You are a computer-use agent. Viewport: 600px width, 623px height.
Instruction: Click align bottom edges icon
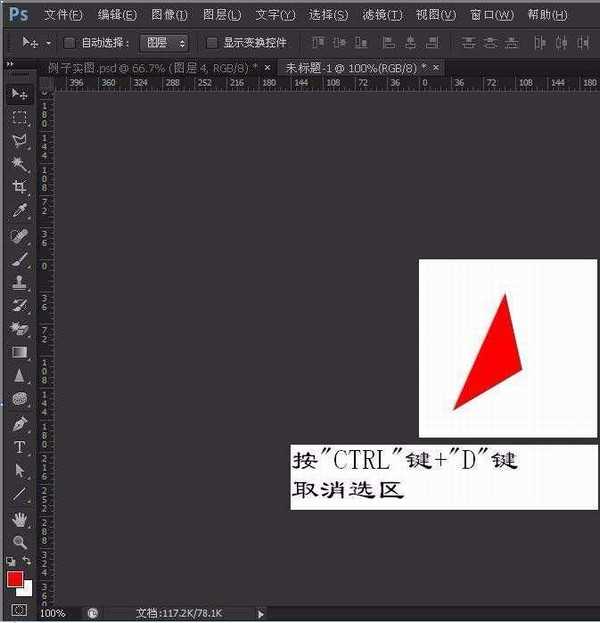(x=361, y=42)
